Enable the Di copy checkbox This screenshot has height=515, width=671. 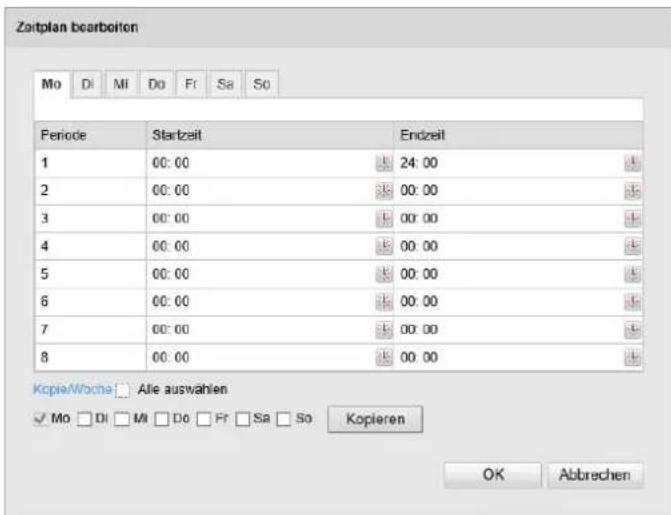[84, 419]
